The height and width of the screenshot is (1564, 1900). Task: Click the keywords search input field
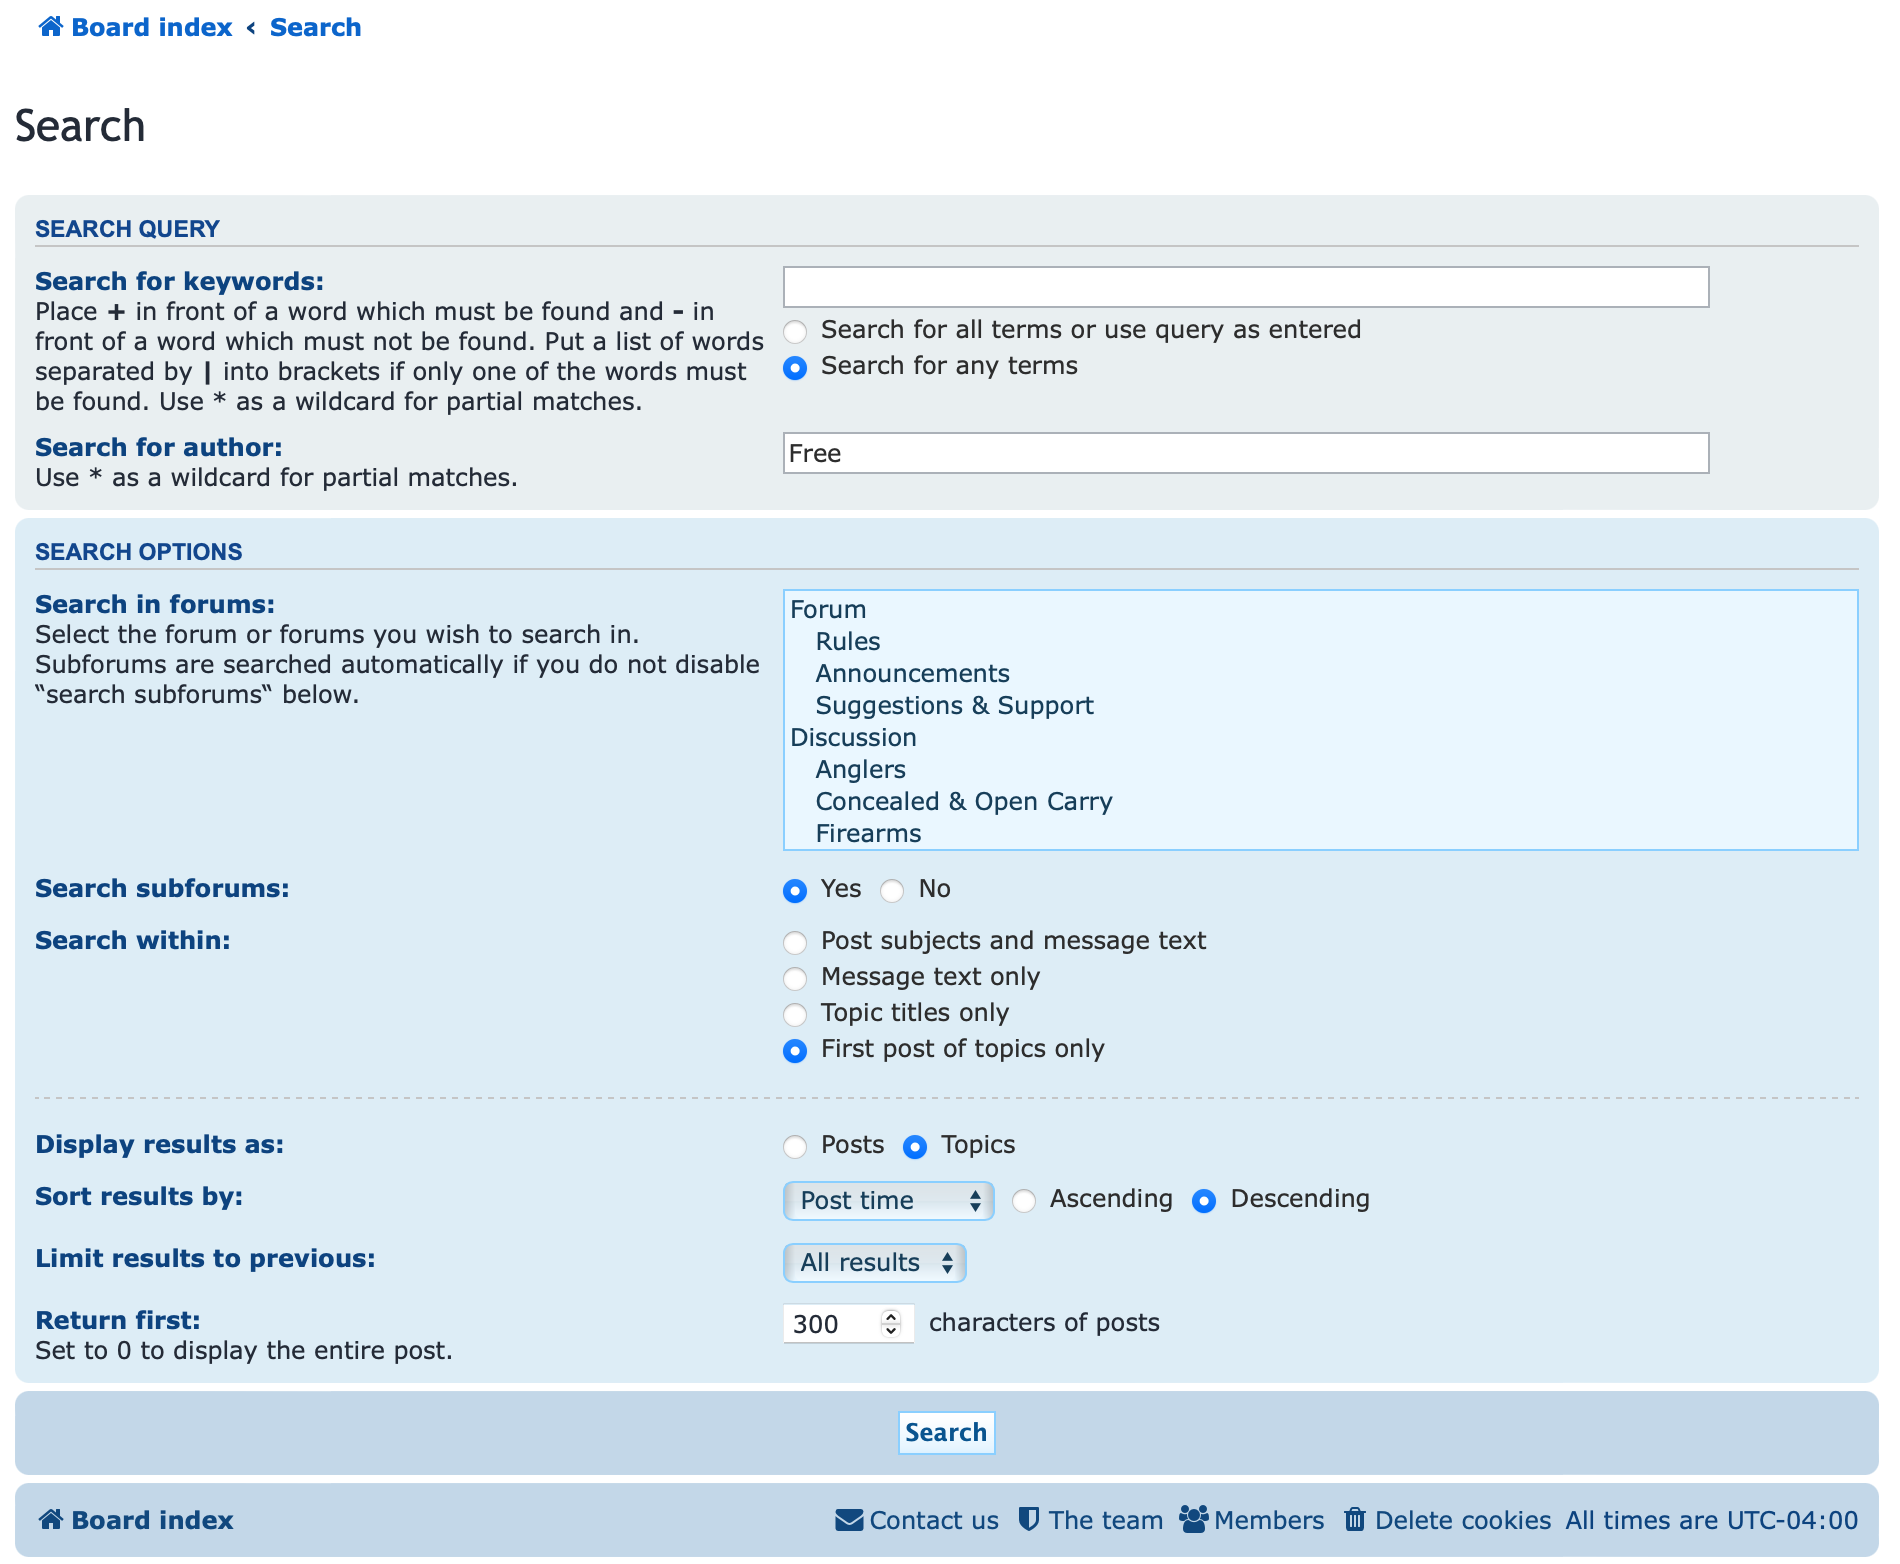coord(1245,287)
